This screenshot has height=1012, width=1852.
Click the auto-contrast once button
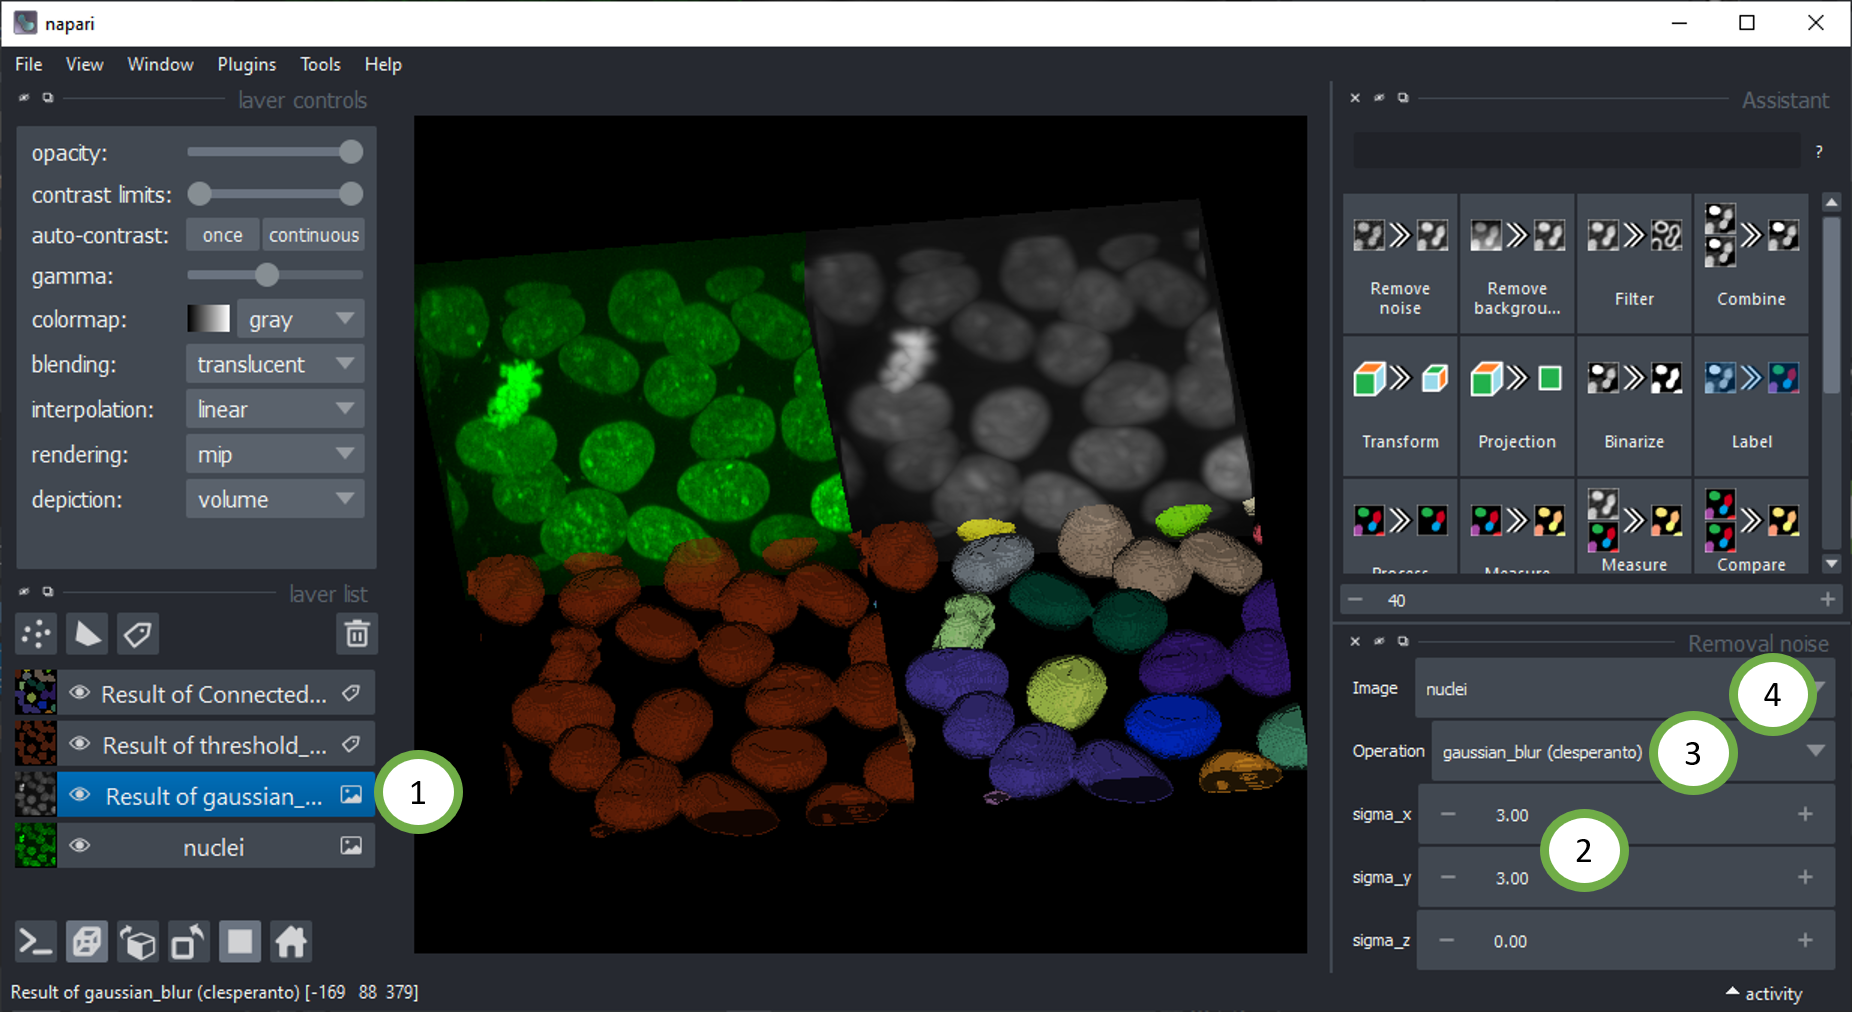[x=222, y=235]
